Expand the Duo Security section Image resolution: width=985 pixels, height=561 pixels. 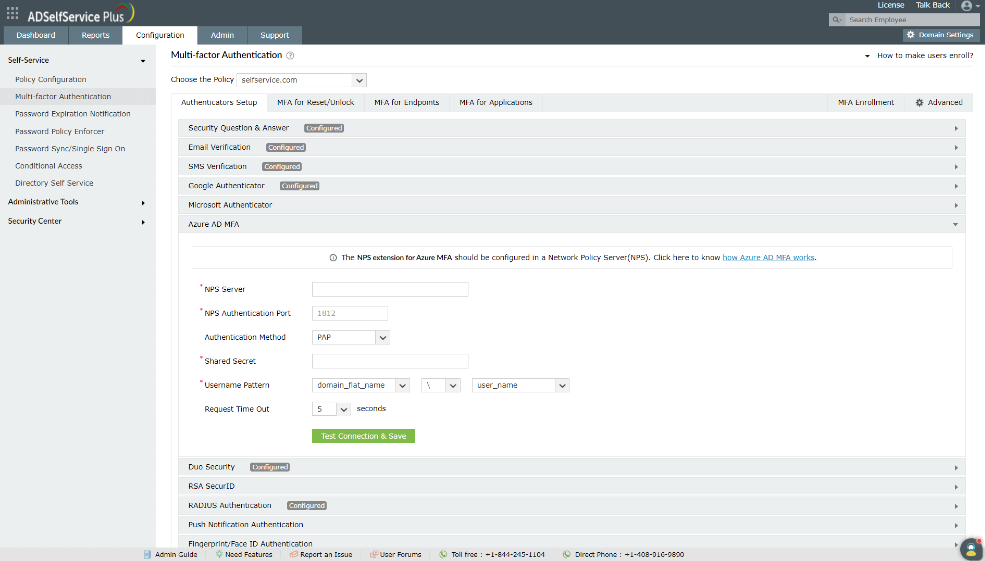pos(572,467)
